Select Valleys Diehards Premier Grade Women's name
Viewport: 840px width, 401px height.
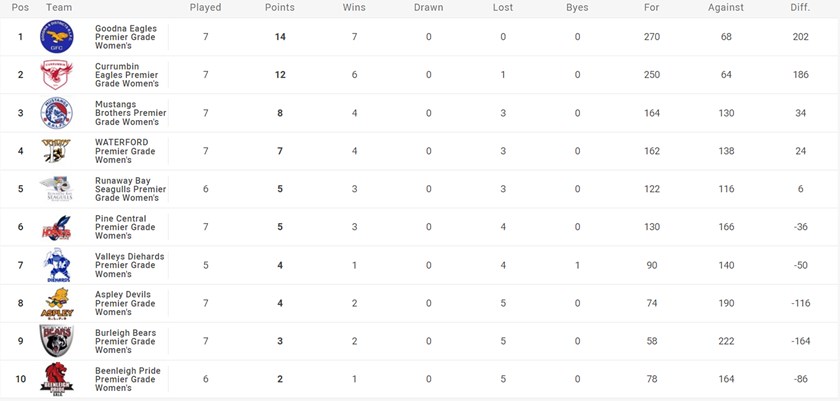click(129, 265)
